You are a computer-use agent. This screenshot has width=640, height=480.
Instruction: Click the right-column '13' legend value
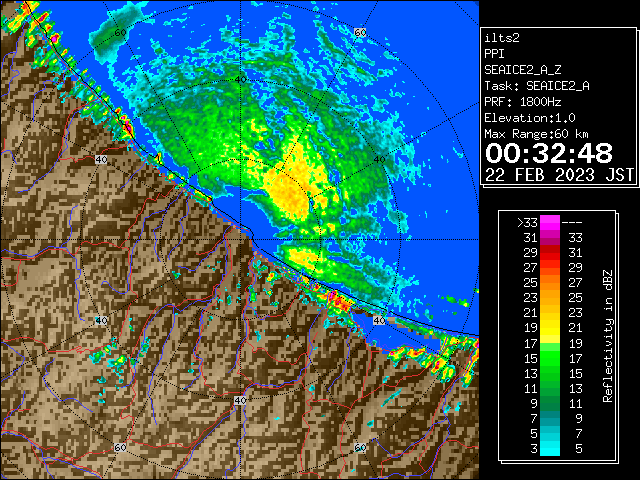tap(576, 388)
